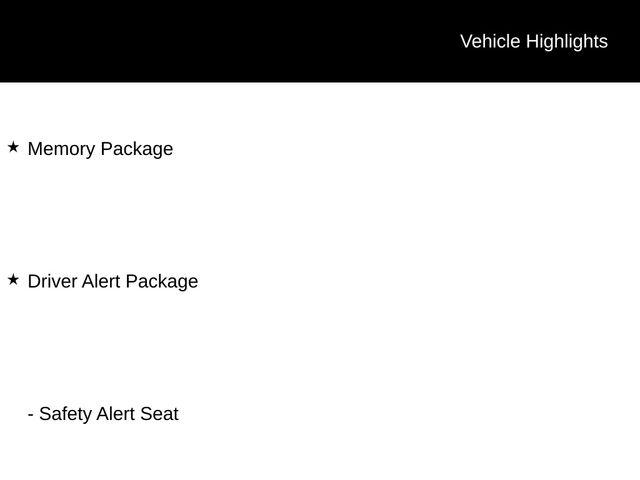
Task: Click the word Driver in the second bullet
Action: click(52, 282)
